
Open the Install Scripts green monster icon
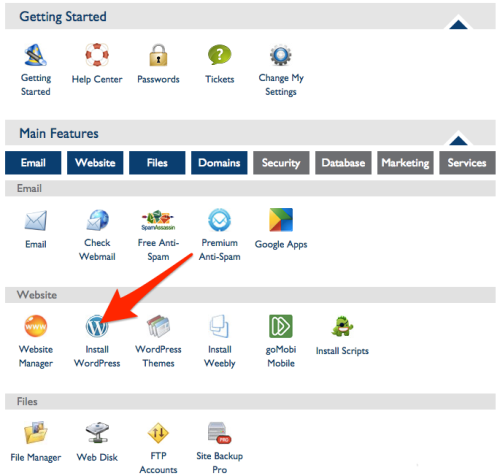point(342,326)
